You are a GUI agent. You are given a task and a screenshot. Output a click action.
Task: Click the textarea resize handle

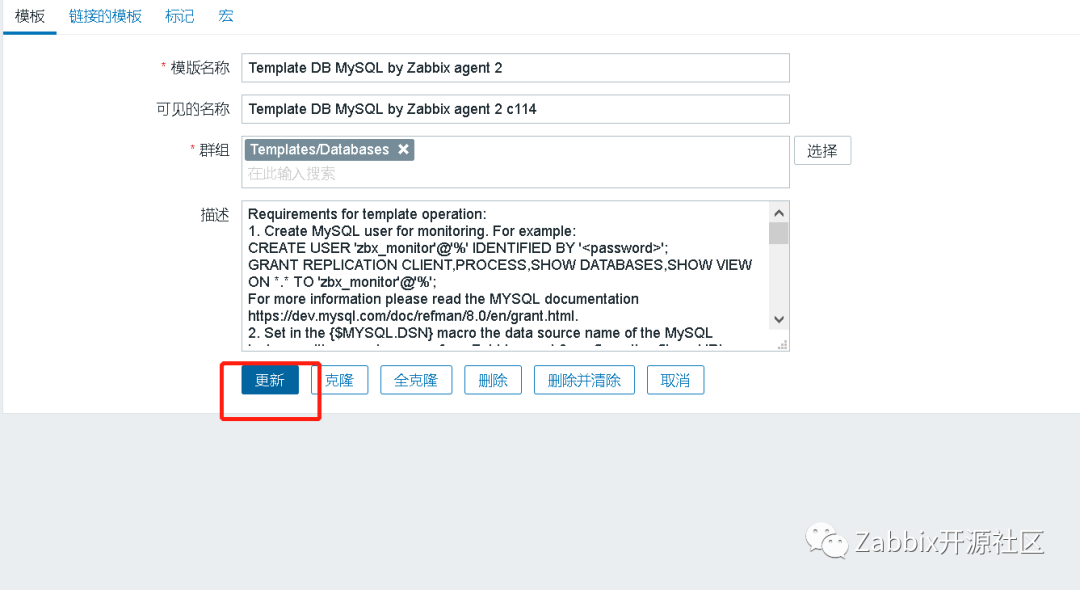tap(782, 345)
